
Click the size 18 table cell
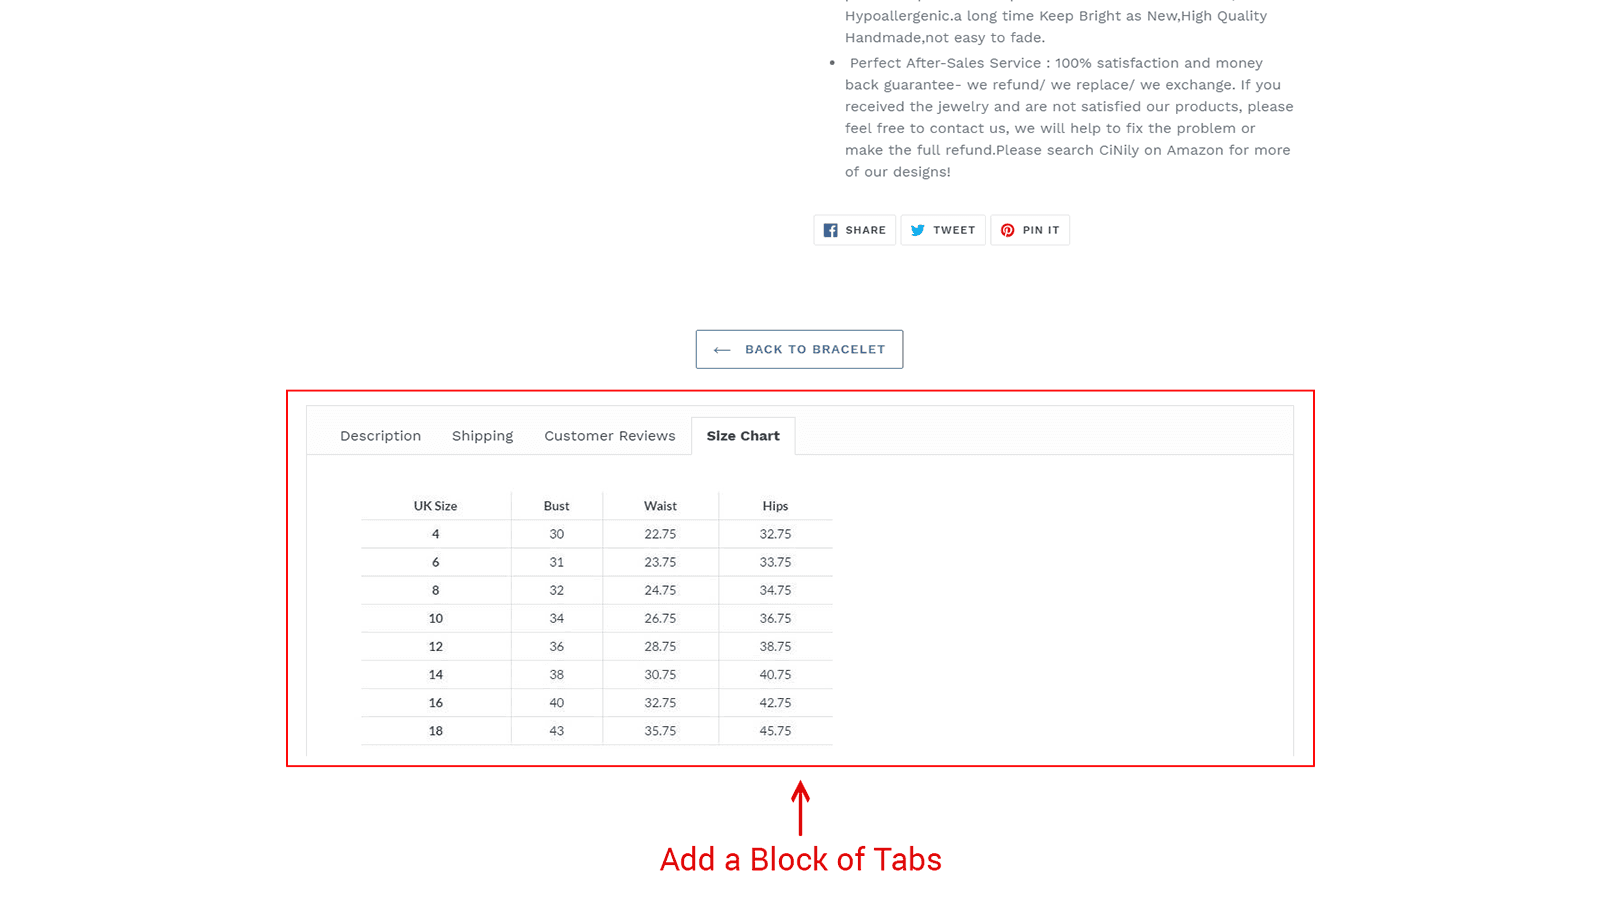[435, 730]
